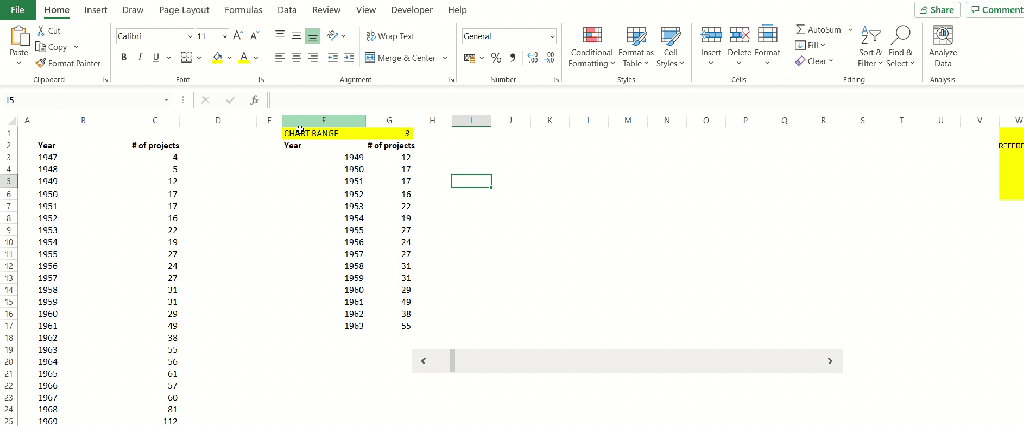The image size is (1024, 426).
Task: Expand the General number format dropdown
Action: coord(552,37)
